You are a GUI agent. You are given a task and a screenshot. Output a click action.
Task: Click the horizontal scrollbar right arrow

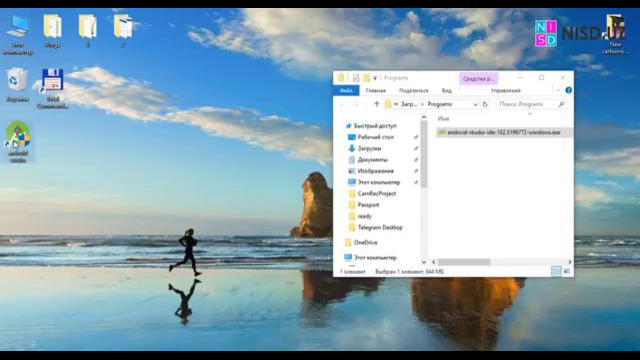569,262
